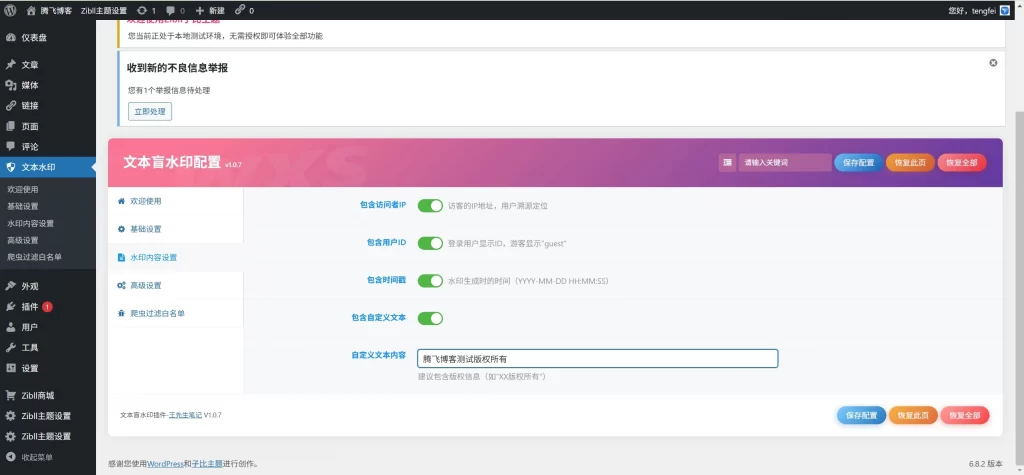Click the 自定义文本内容 input field
This screenshot has height=475, width=1024.
597,358
